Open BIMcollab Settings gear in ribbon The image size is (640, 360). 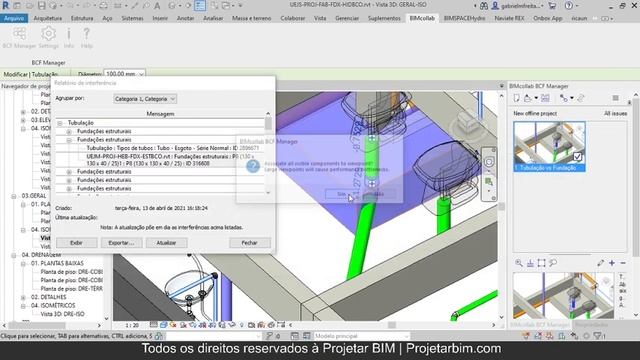click(x=49, y=38)
